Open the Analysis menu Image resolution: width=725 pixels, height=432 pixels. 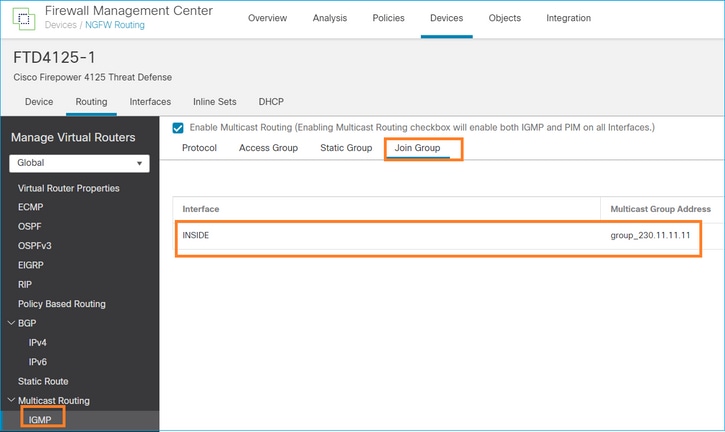pos(330,18)
